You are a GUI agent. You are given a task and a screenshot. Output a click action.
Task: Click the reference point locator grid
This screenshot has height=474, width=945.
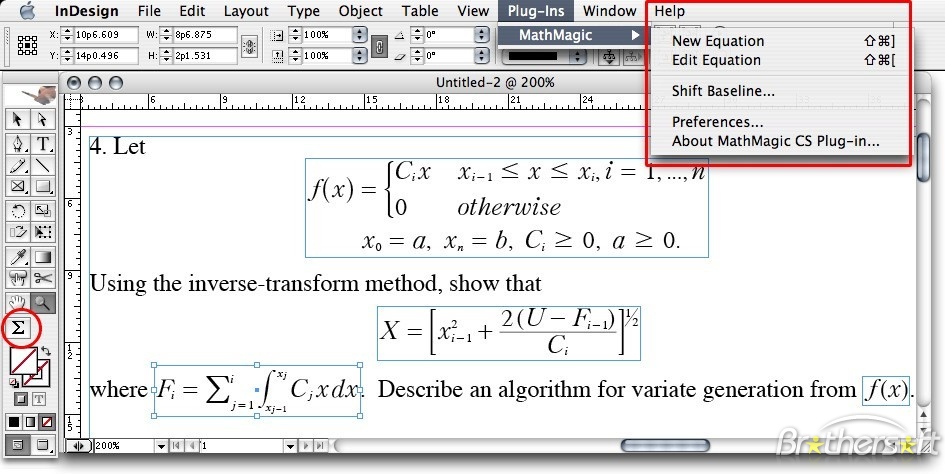pyautogui.click(x=27, y=45)
